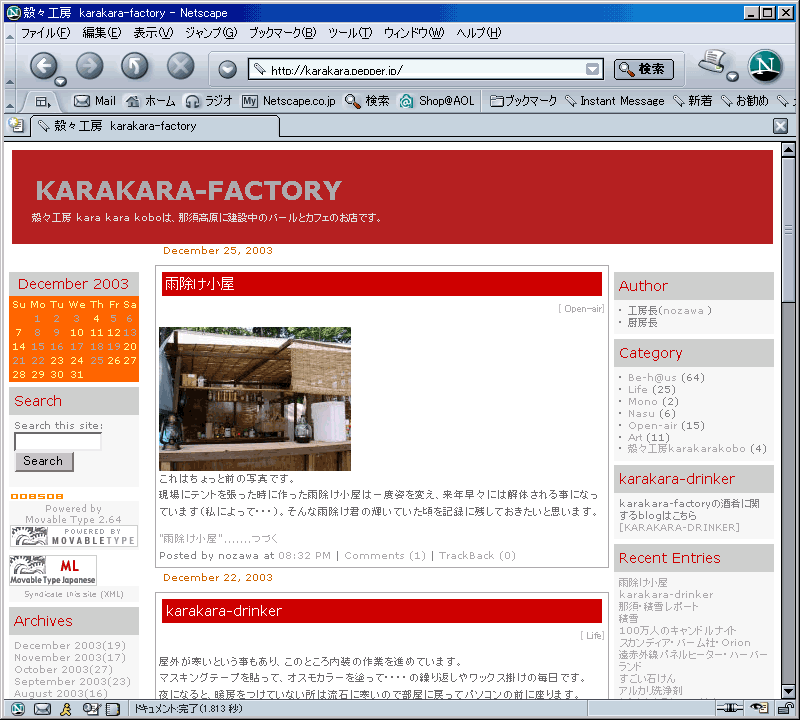This screenshot has width=800, height=720.
Task: Open the Be-h@us category link
Action: [x=652, y=378]
